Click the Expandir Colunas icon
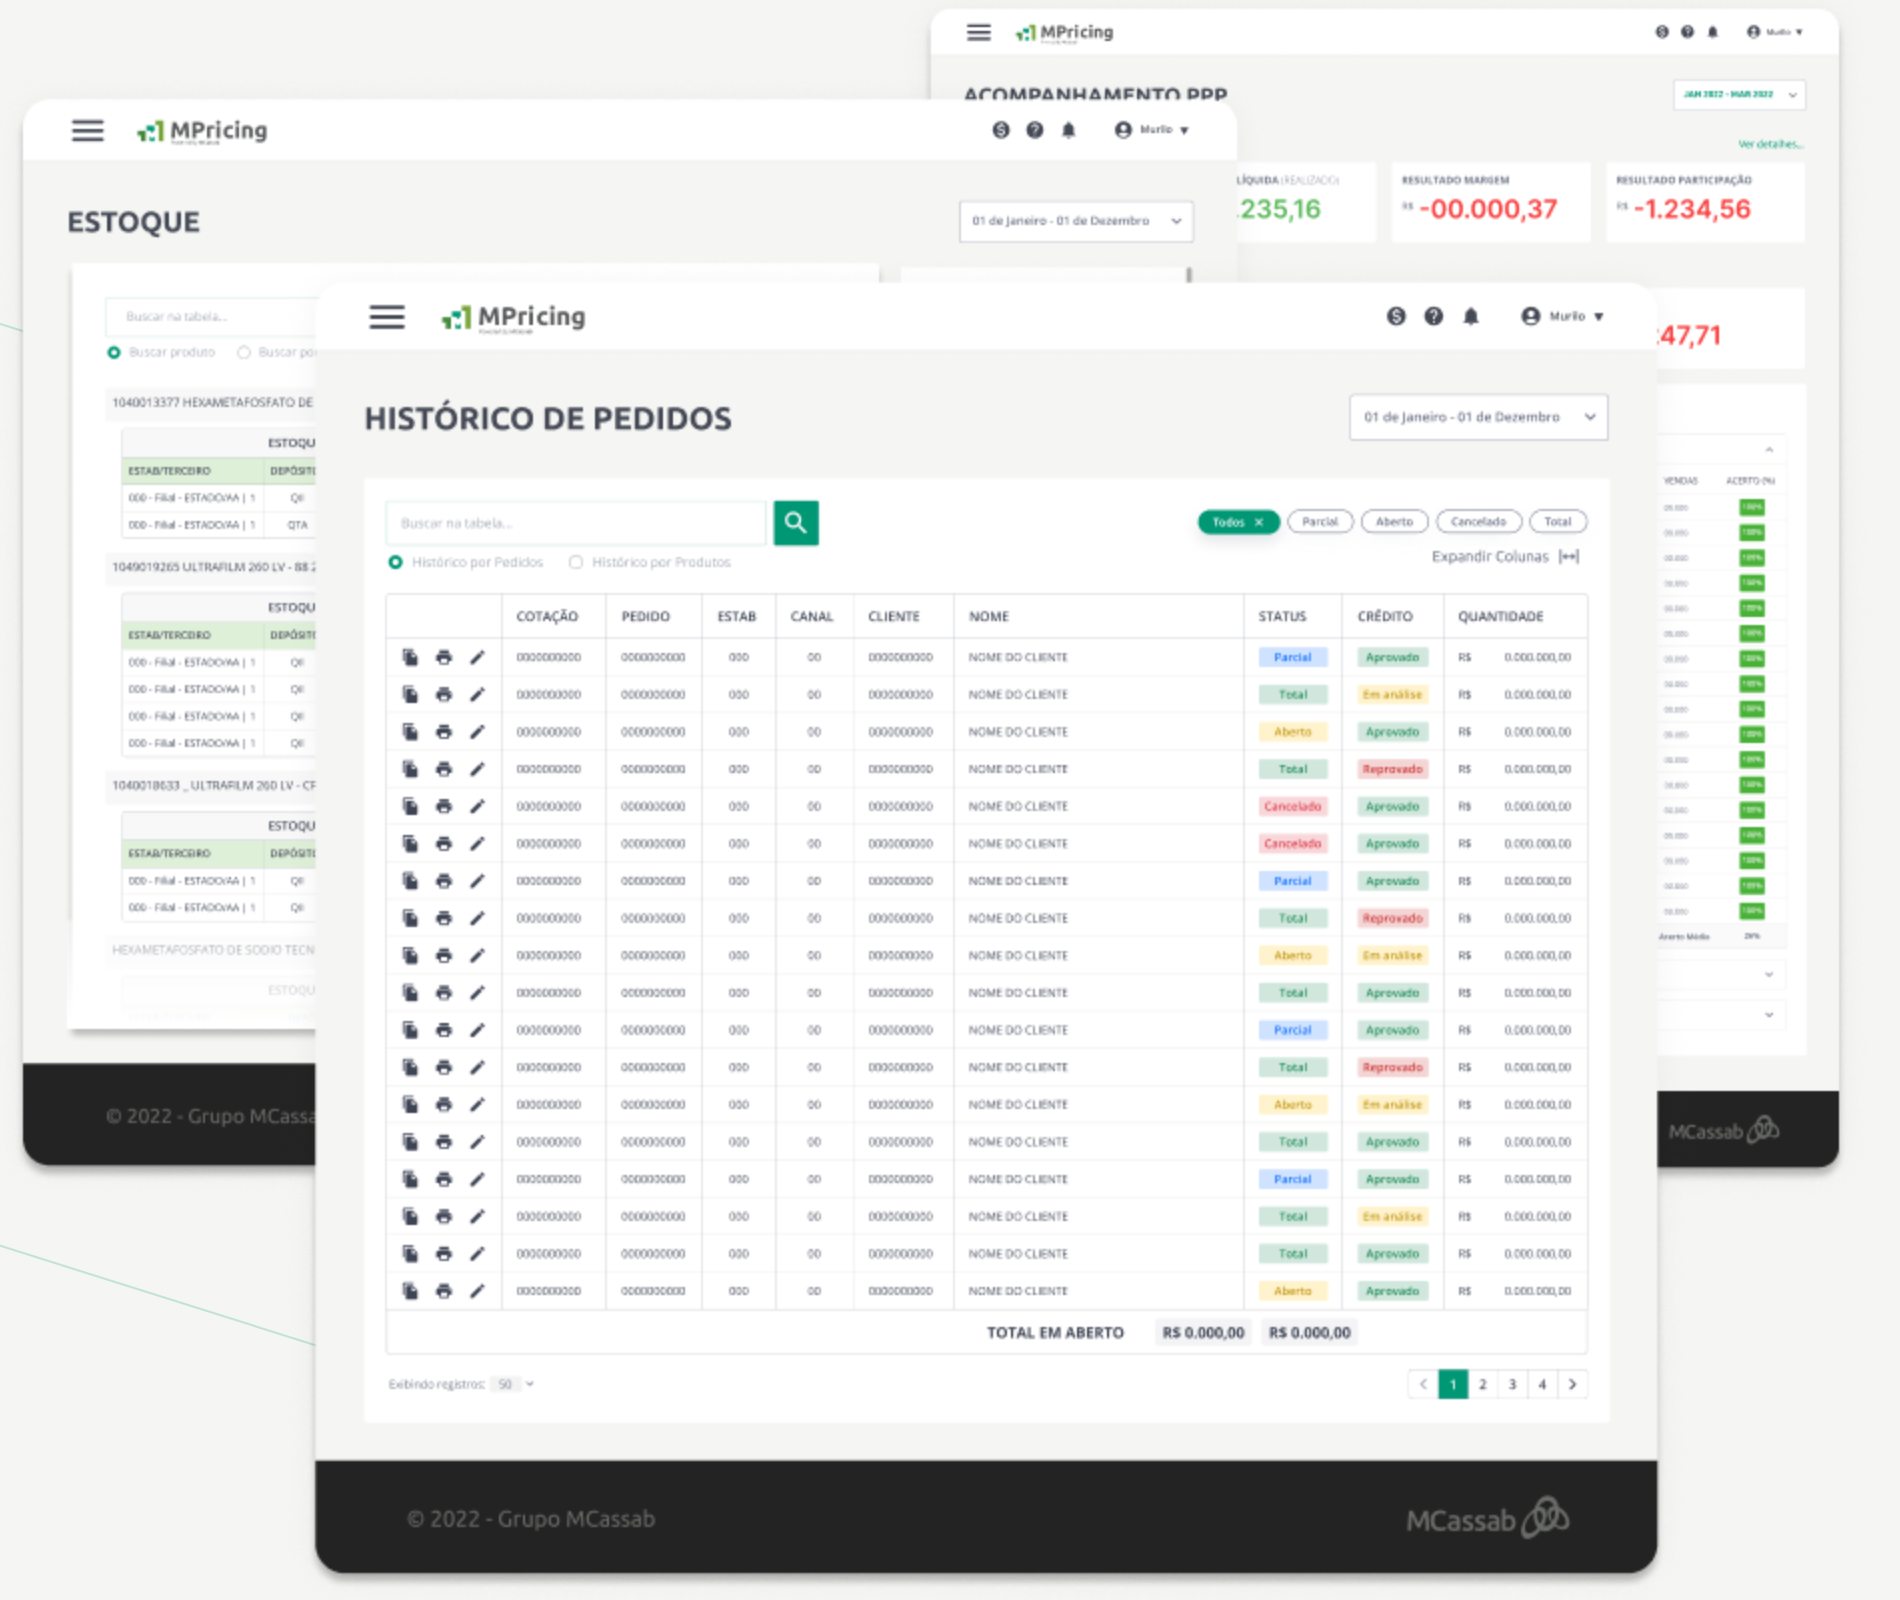This screenshot has height=1600, width=1900. click(x=1569, y=557)
